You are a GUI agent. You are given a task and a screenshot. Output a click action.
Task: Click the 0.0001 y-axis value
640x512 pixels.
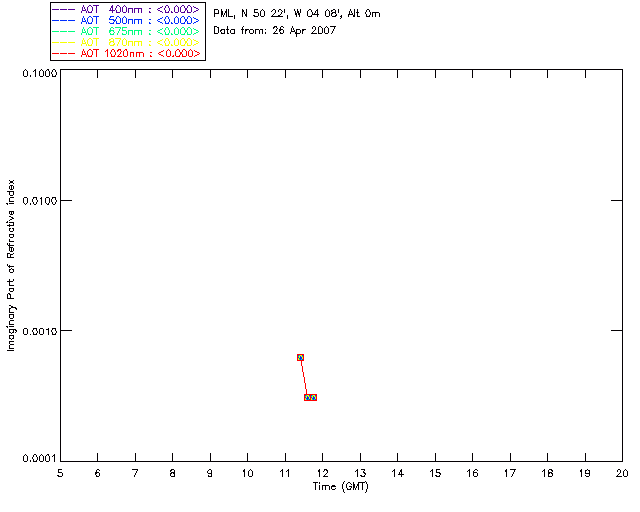click(40, 459)
